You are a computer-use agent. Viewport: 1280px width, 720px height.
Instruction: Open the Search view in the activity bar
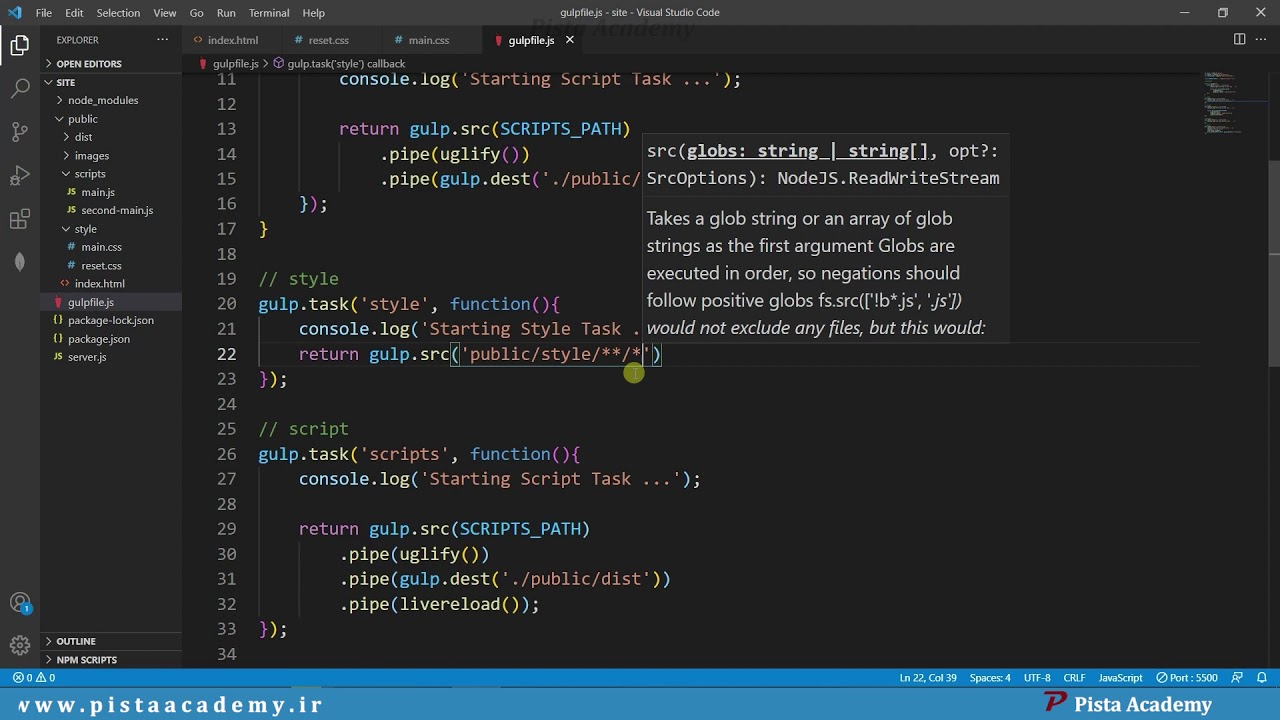point(20,89)
